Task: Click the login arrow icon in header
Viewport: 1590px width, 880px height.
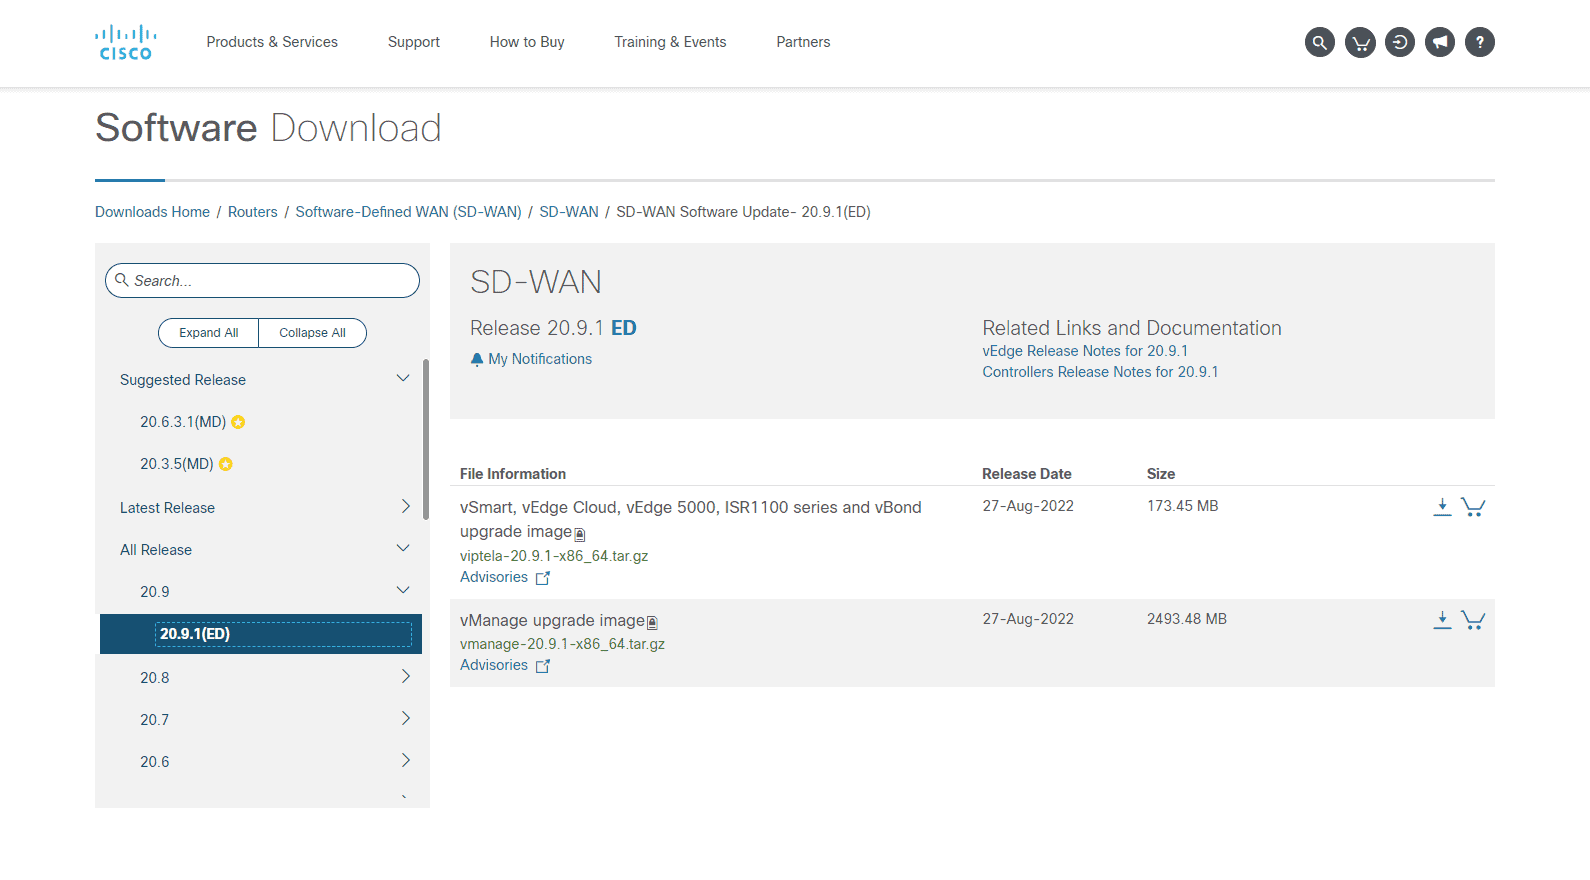Action: (x=1400, y=42)
